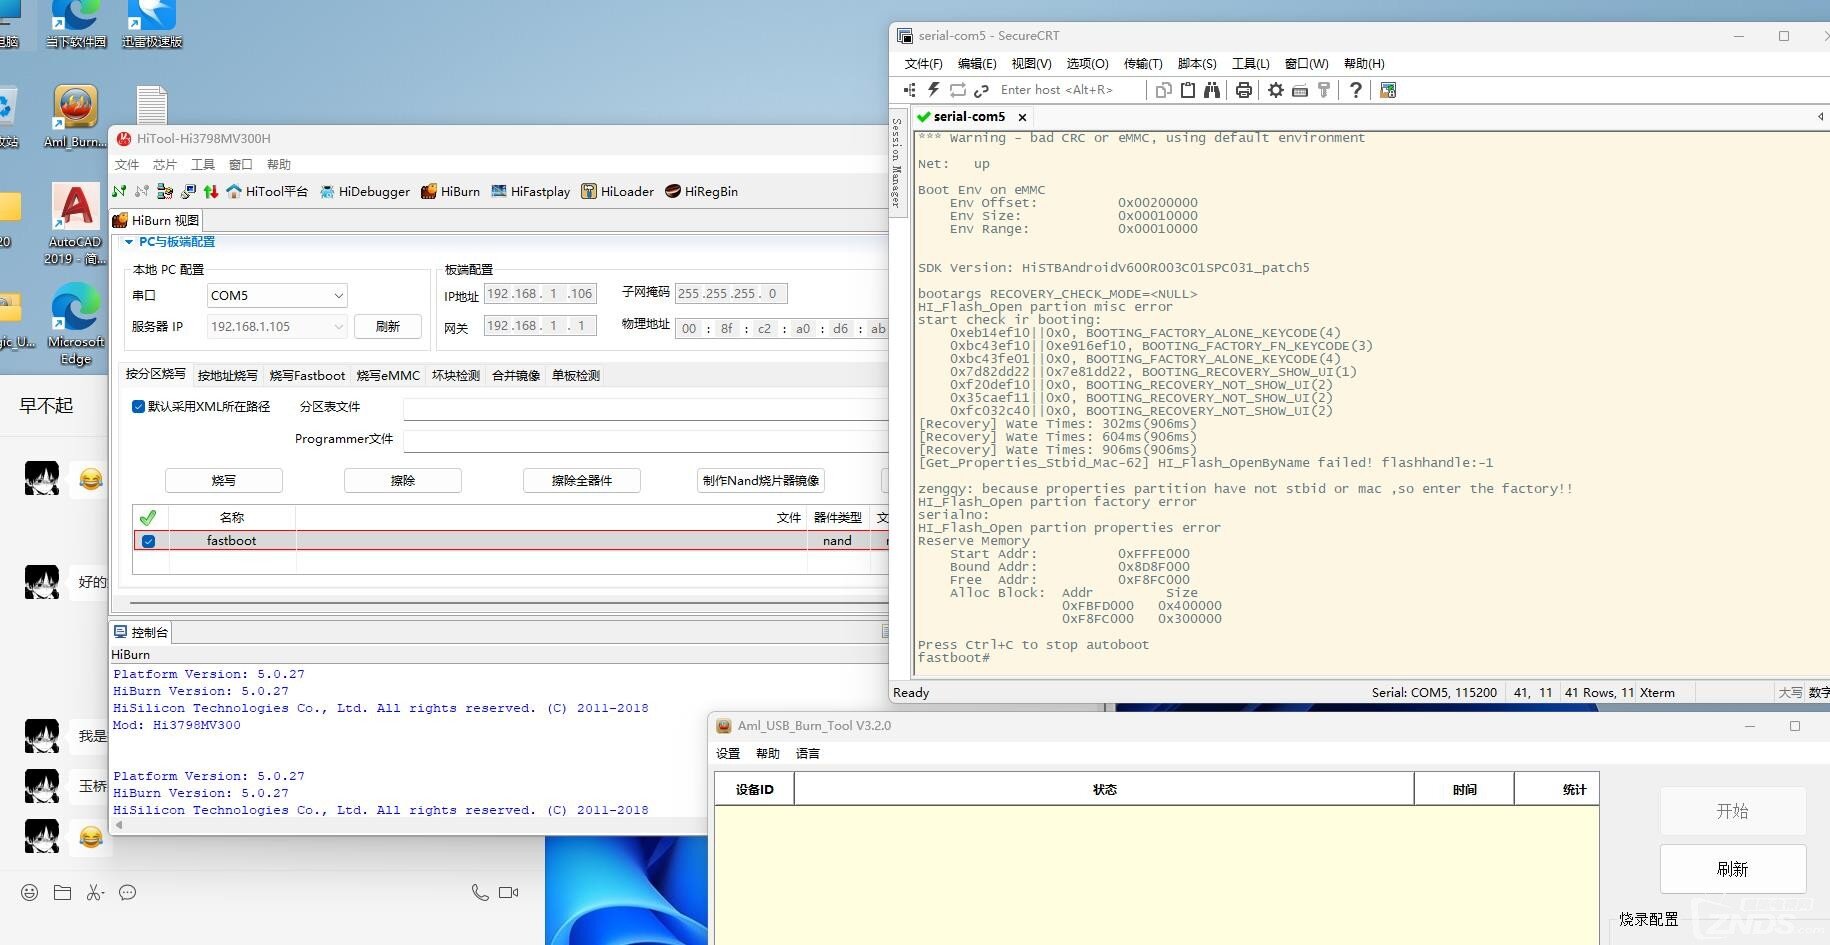The height and width of the screenshot is (945, 1830).
Task: Open the HiTool connection manager icon
Action: (x=165, y=191)
